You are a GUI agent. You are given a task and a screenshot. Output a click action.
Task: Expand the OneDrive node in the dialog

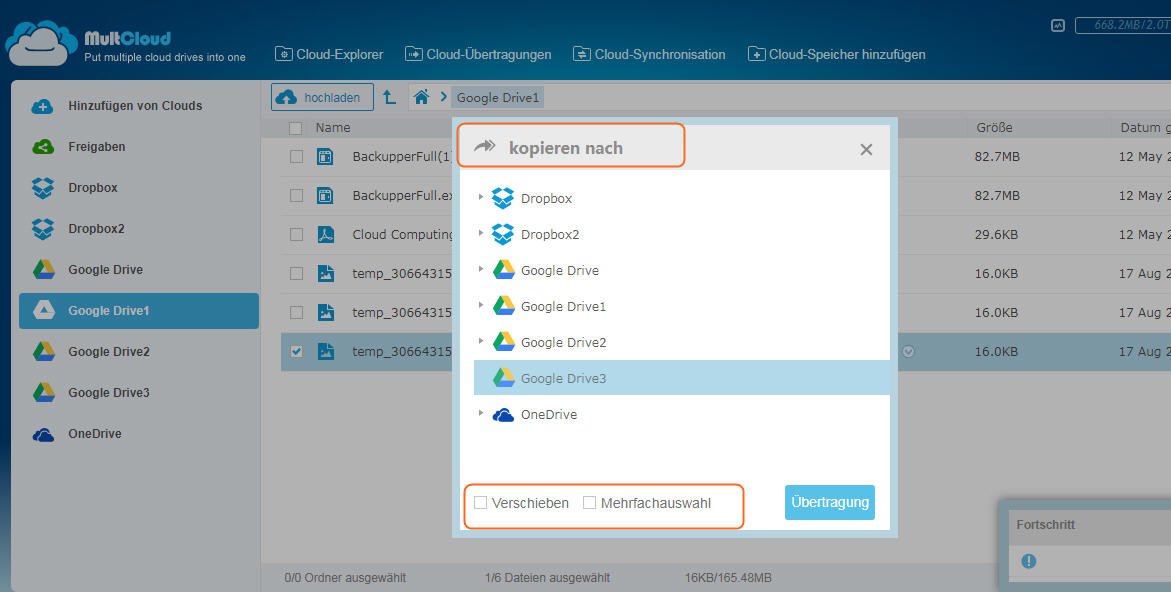coord(481,414)
